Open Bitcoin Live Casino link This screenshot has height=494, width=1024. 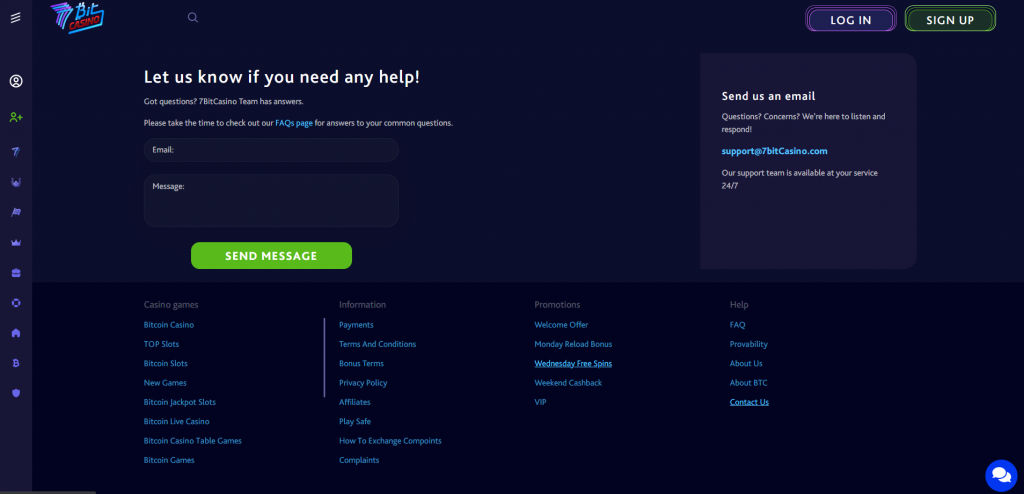coord(176,421)
